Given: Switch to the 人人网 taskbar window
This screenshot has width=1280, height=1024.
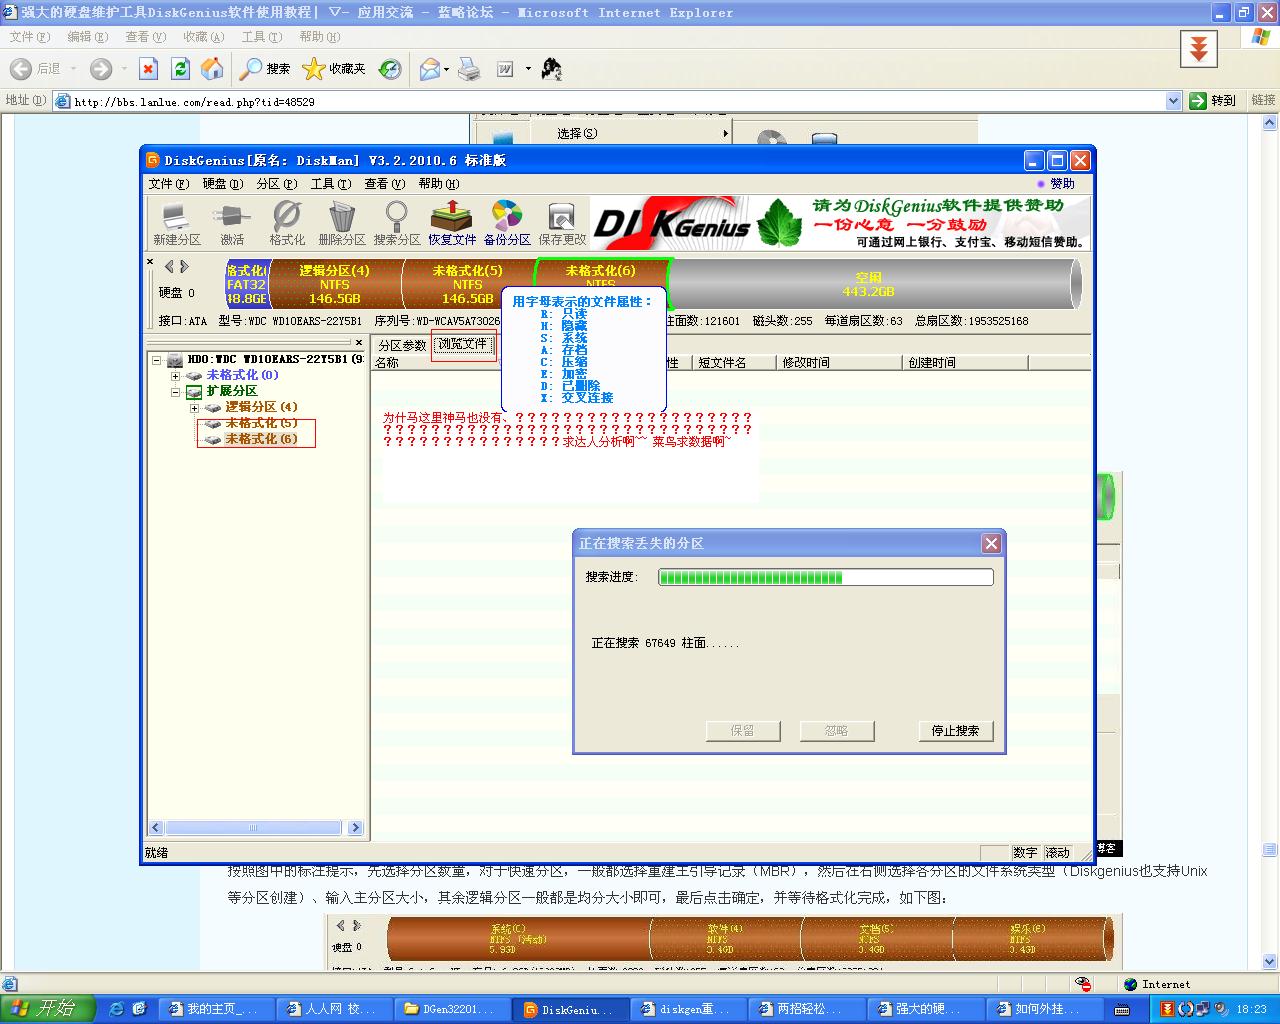Looking at the screenshot, I should pyautogui.click(x=333, y=1009).
